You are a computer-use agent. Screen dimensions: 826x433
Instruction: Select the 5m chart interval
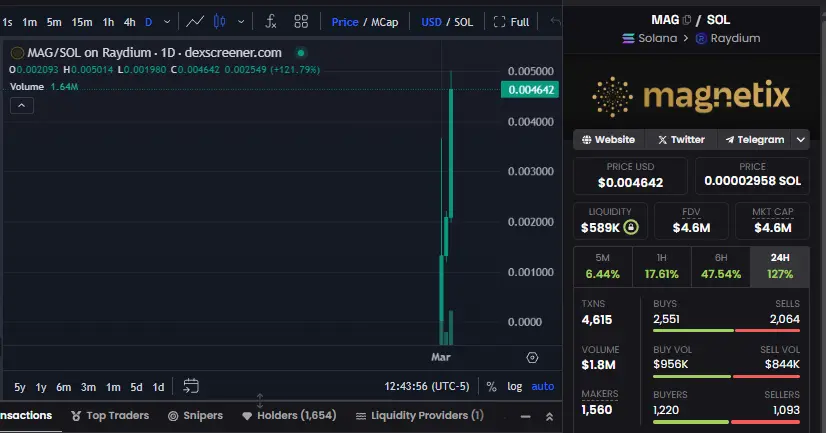point(54,22)
